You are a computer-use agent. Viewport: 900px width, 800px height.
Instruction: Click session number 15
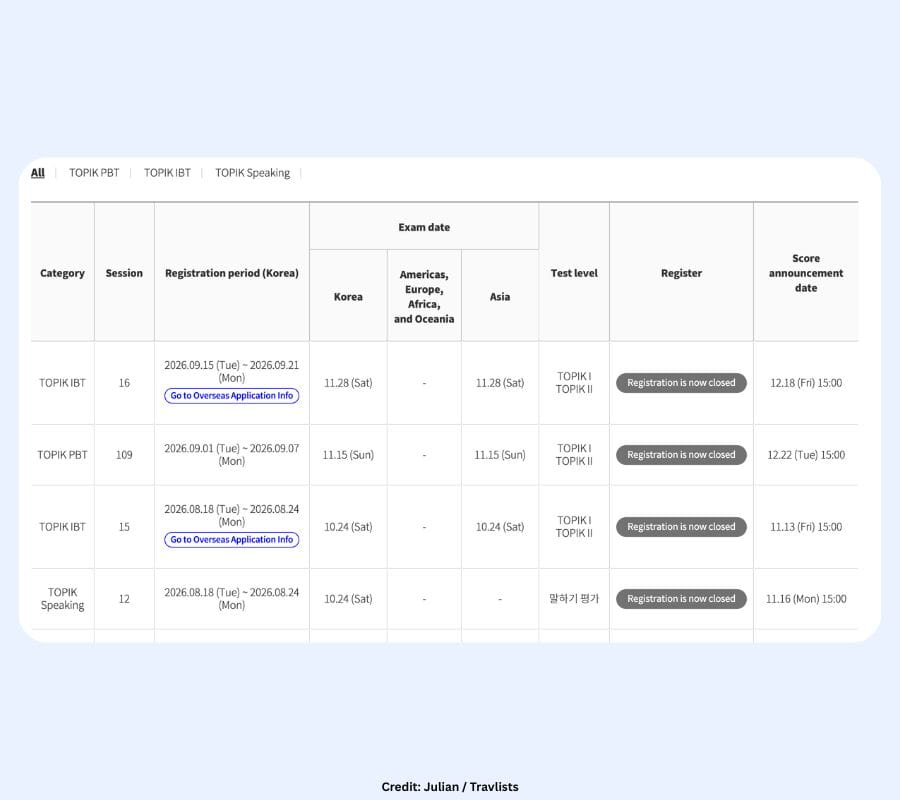(124, 527)
